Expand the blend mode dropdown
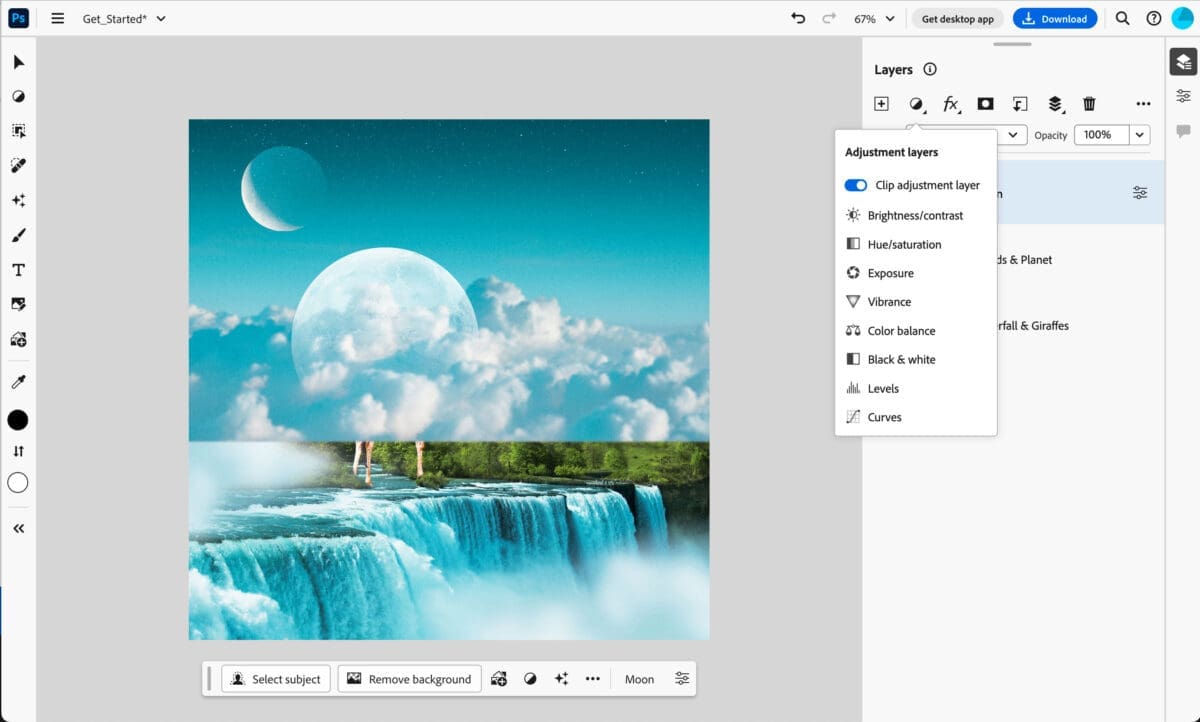 1013,135
